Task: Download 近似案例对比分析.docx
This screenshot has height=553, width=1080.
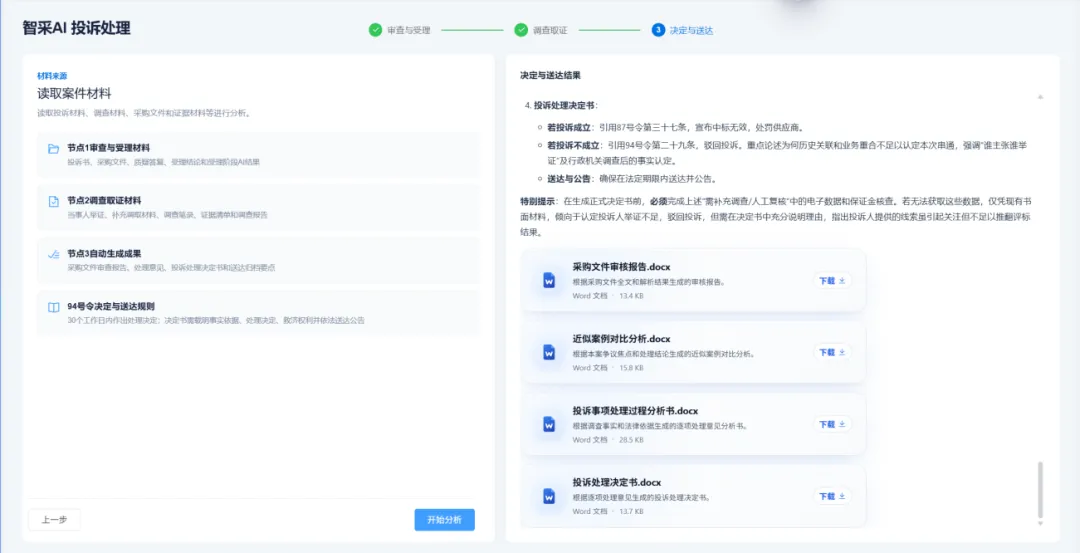Action: [x=832, y=352]
